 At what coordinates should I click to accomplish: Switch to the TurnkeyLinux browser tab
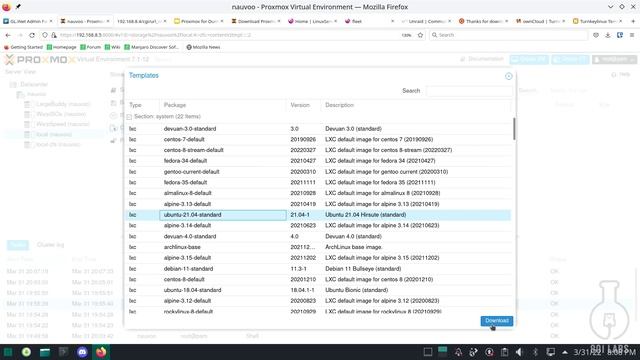click(597, 21)
